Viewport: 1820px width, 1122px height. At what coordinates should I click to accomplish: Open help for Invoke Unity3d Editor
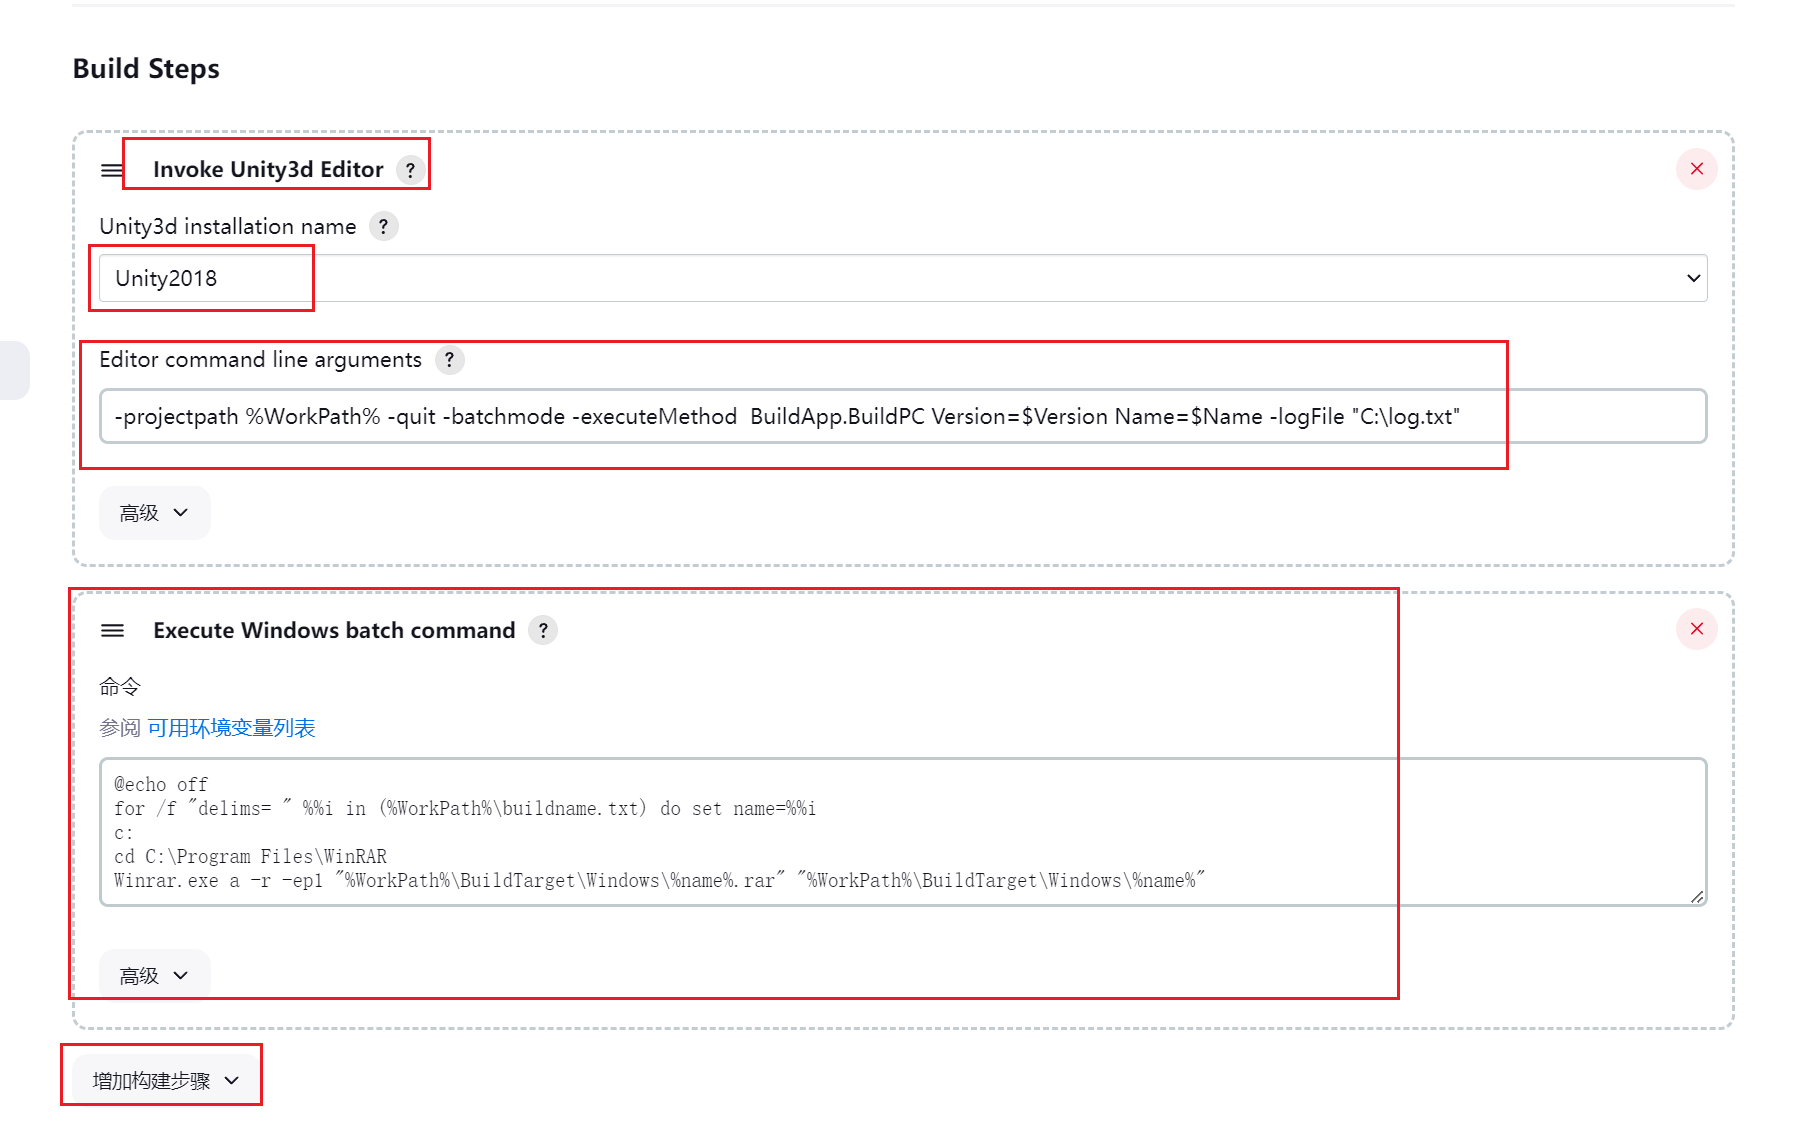point(410,170)
